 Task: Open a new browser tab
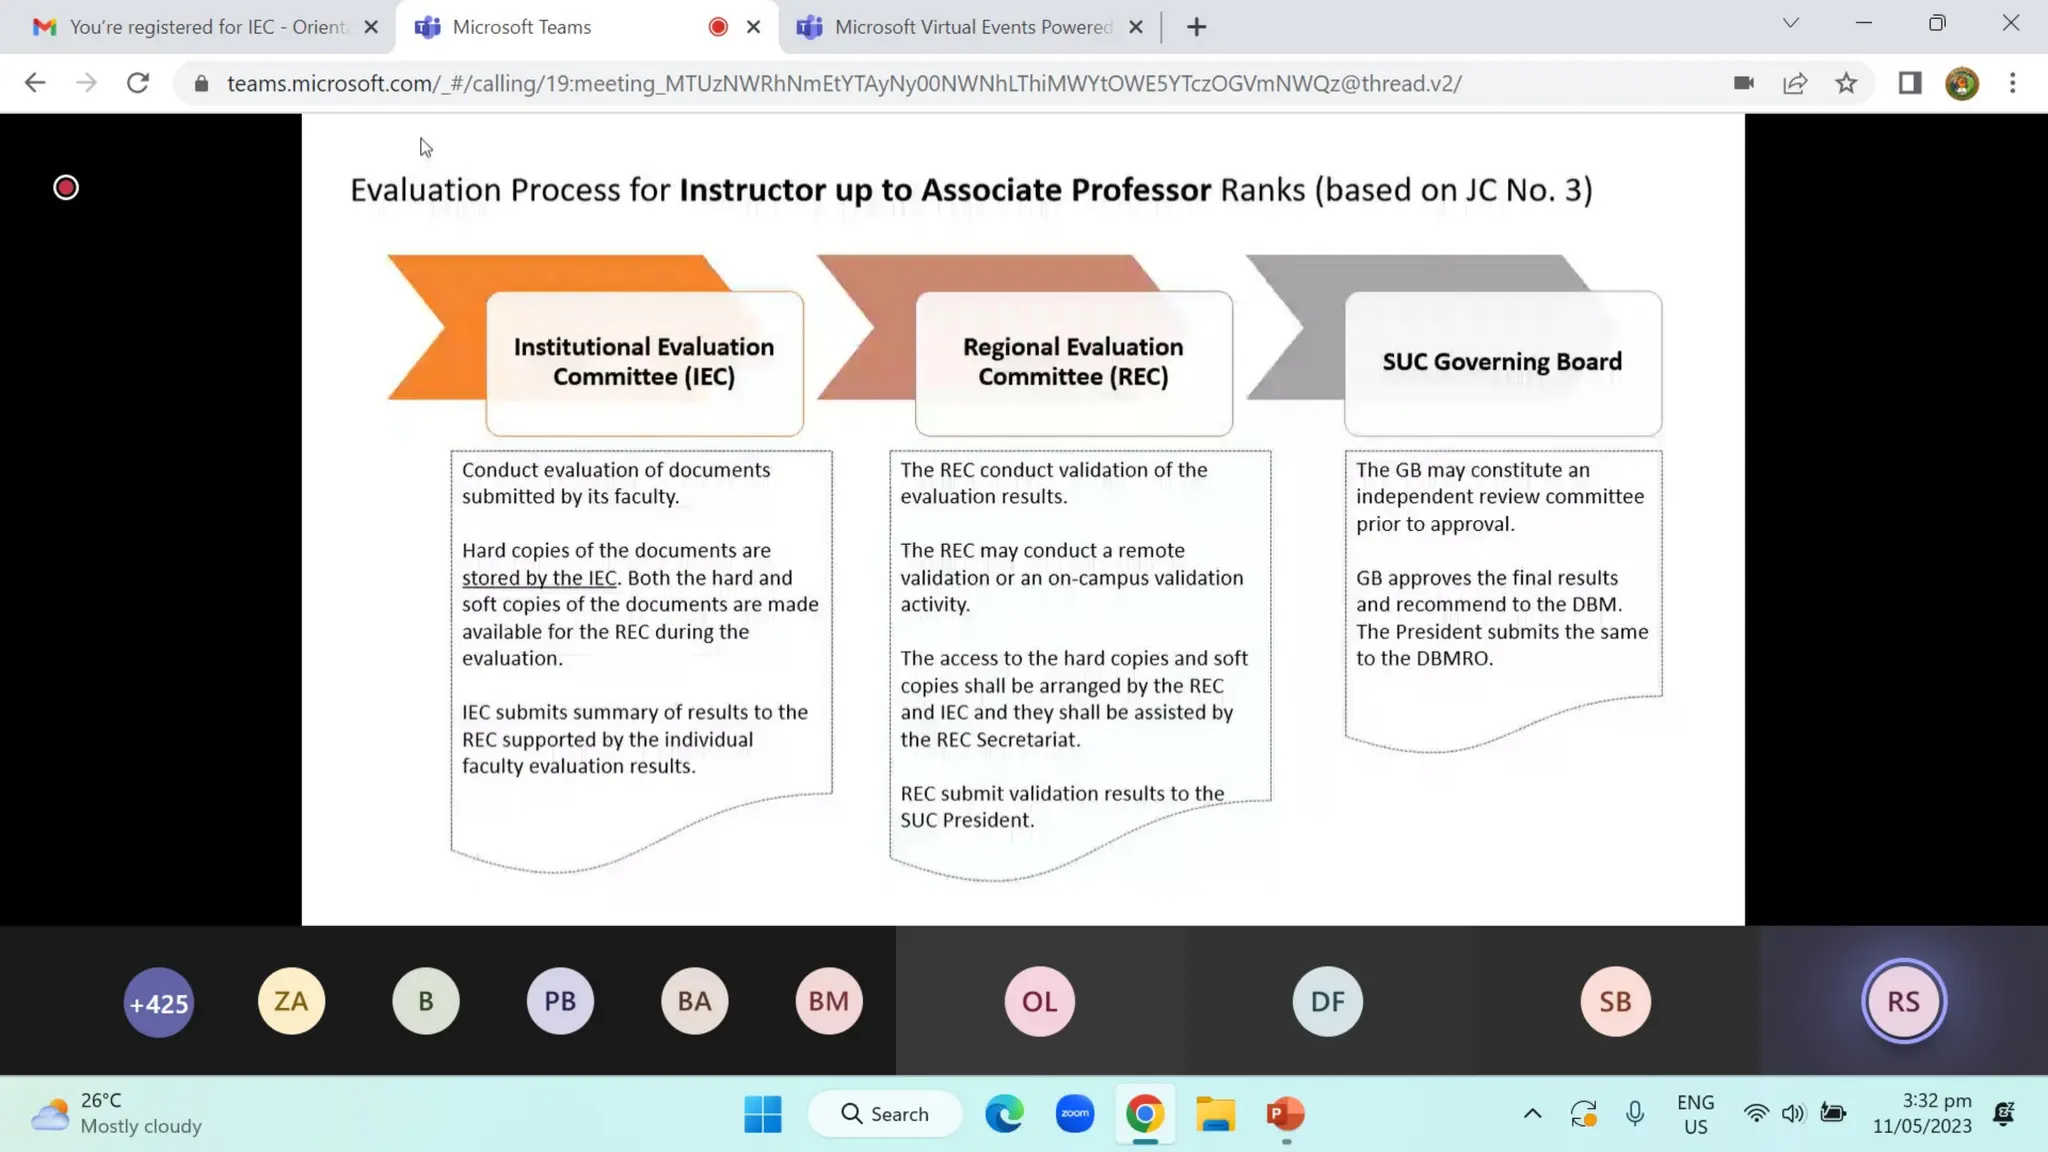(1196, 27)
